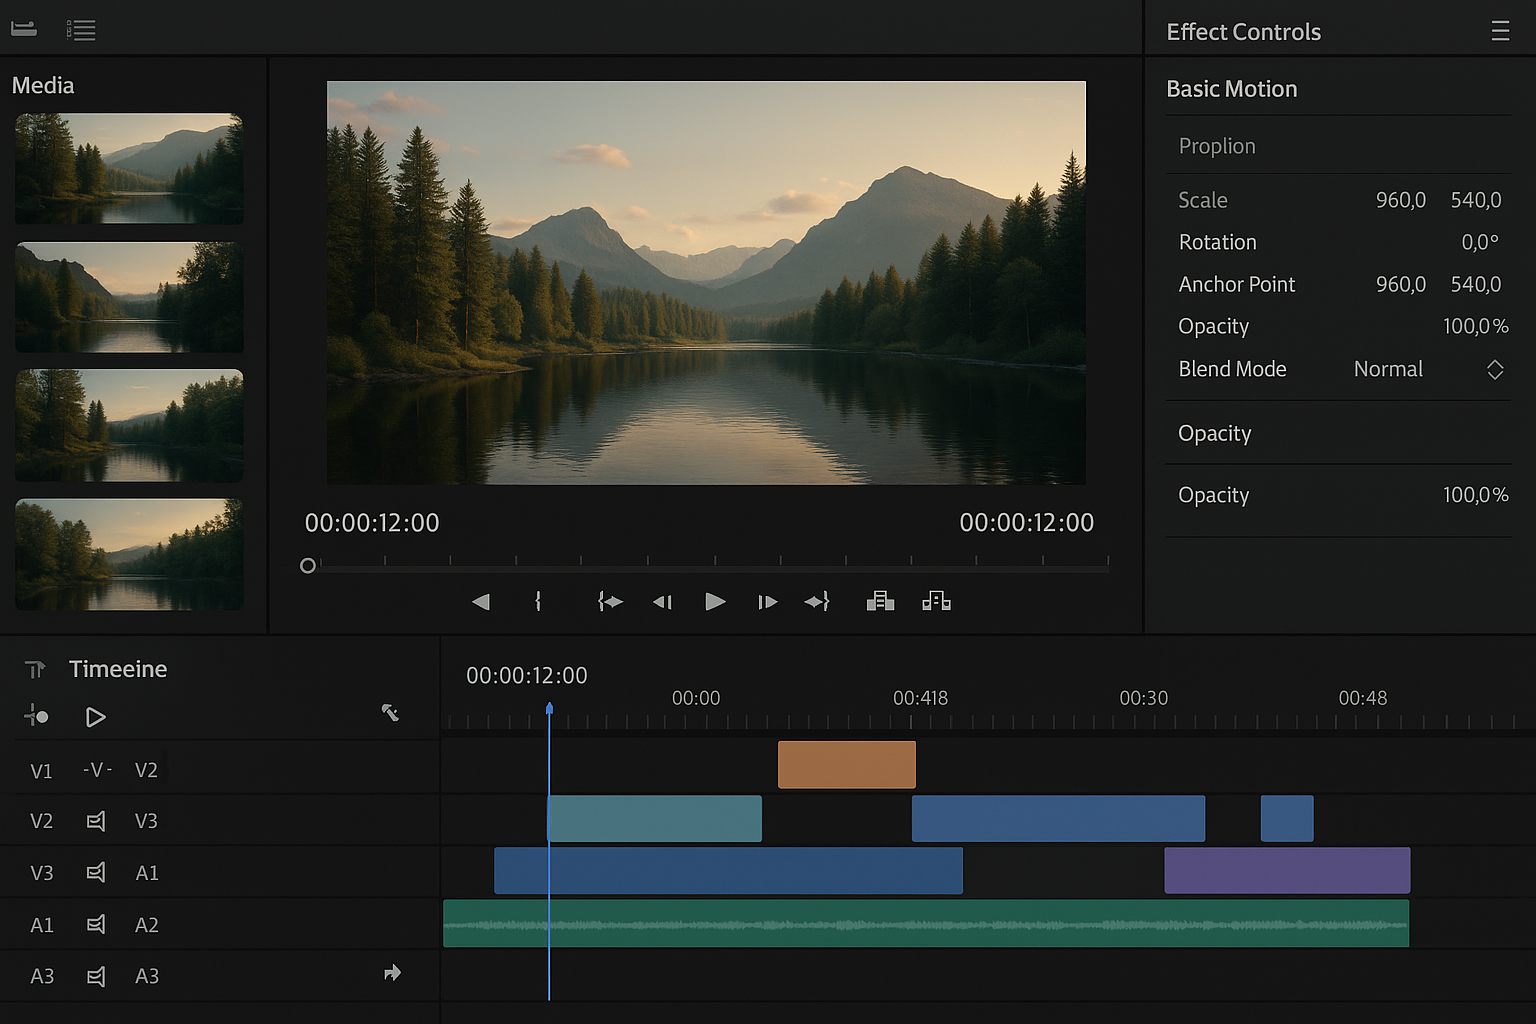The image size is (1536, 1024).
Task: Mute the A3 track speaker icon
Action: 96,975
